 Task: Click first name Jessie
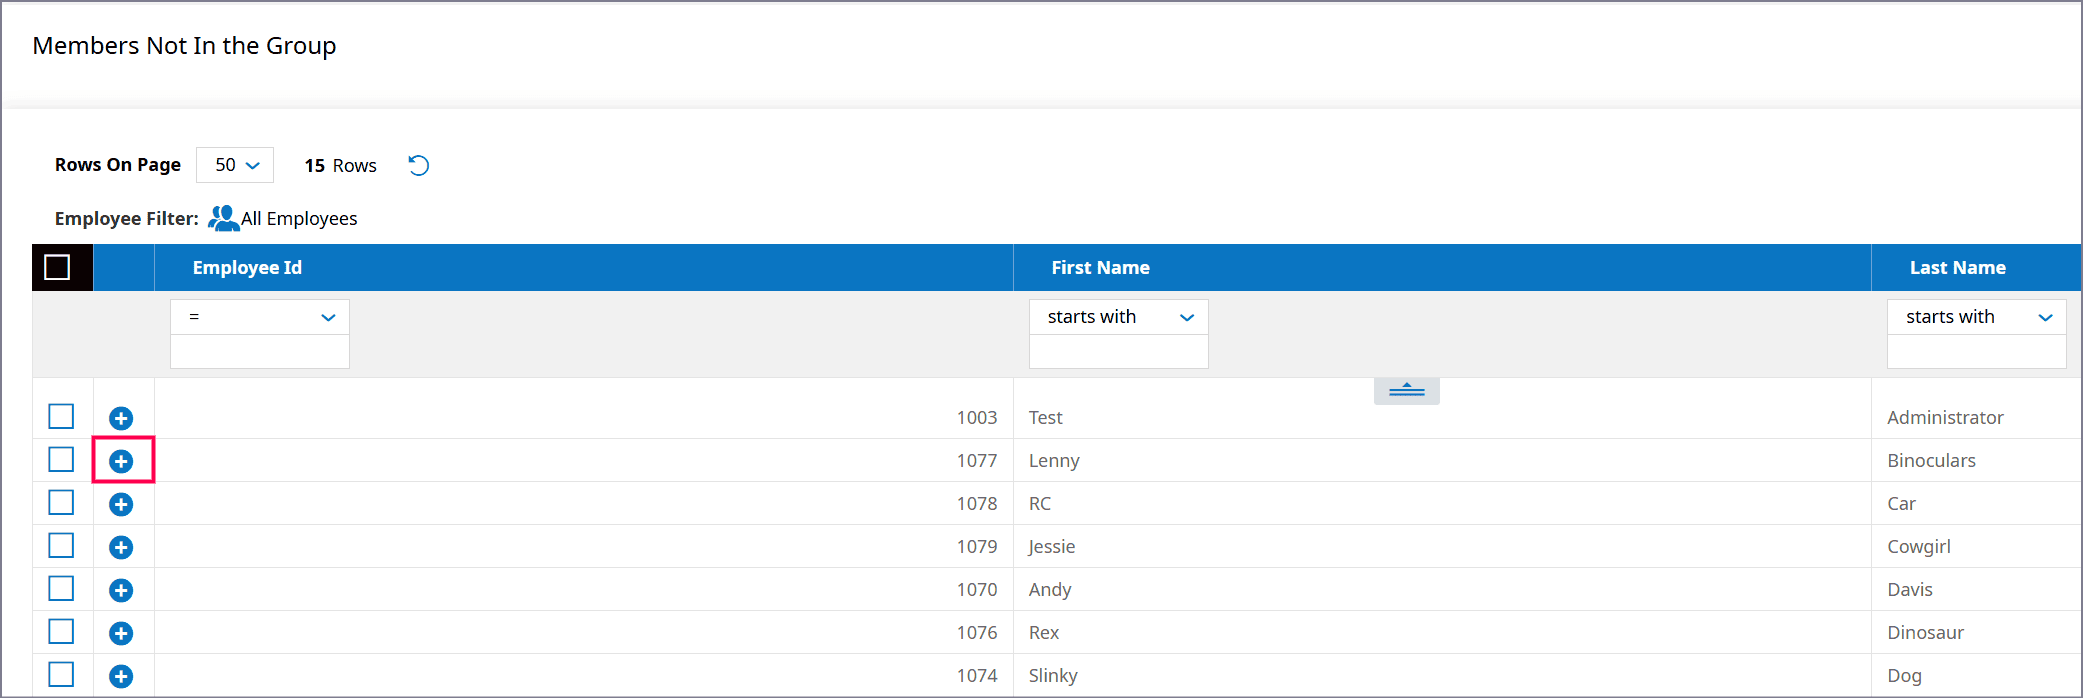(x=1052, y=547)
